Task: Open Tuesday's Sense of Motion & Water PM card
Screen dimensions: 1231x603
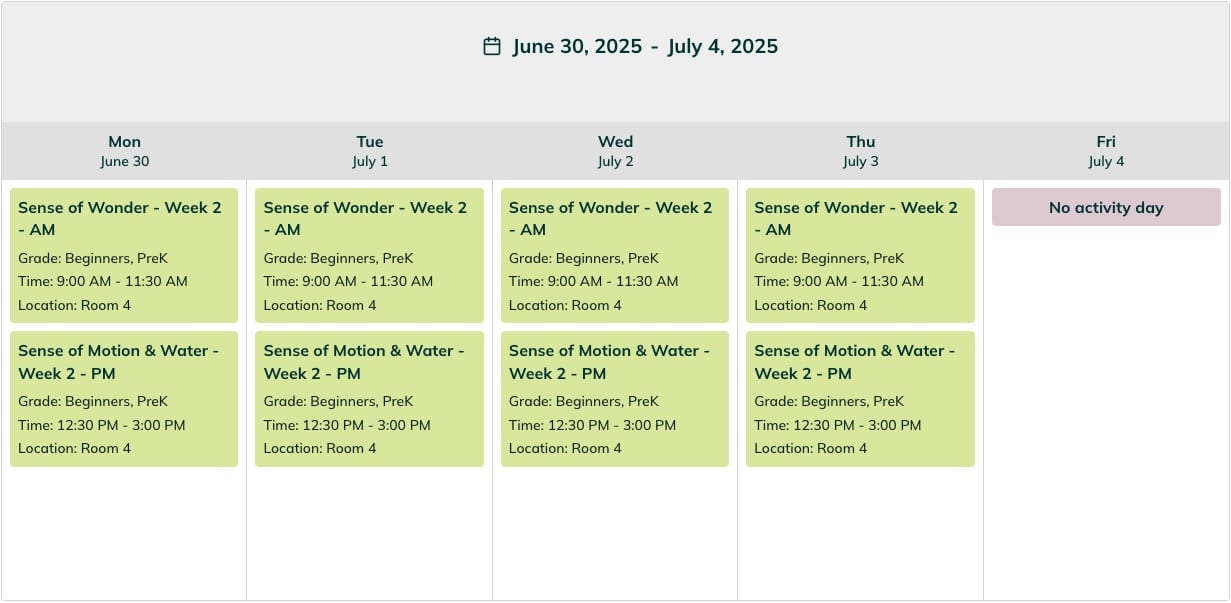Action: 369,399
